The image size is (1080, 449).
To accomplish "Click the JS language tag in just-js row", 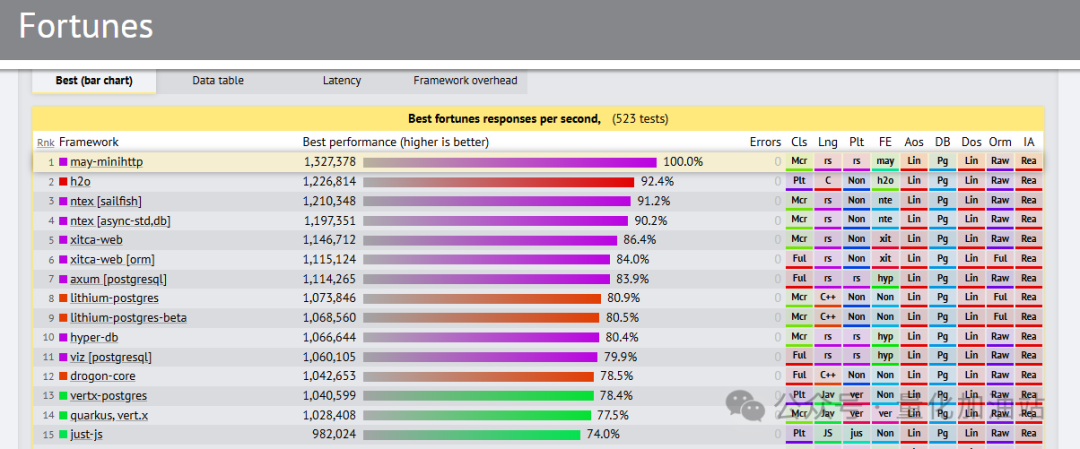I will 828,434.
